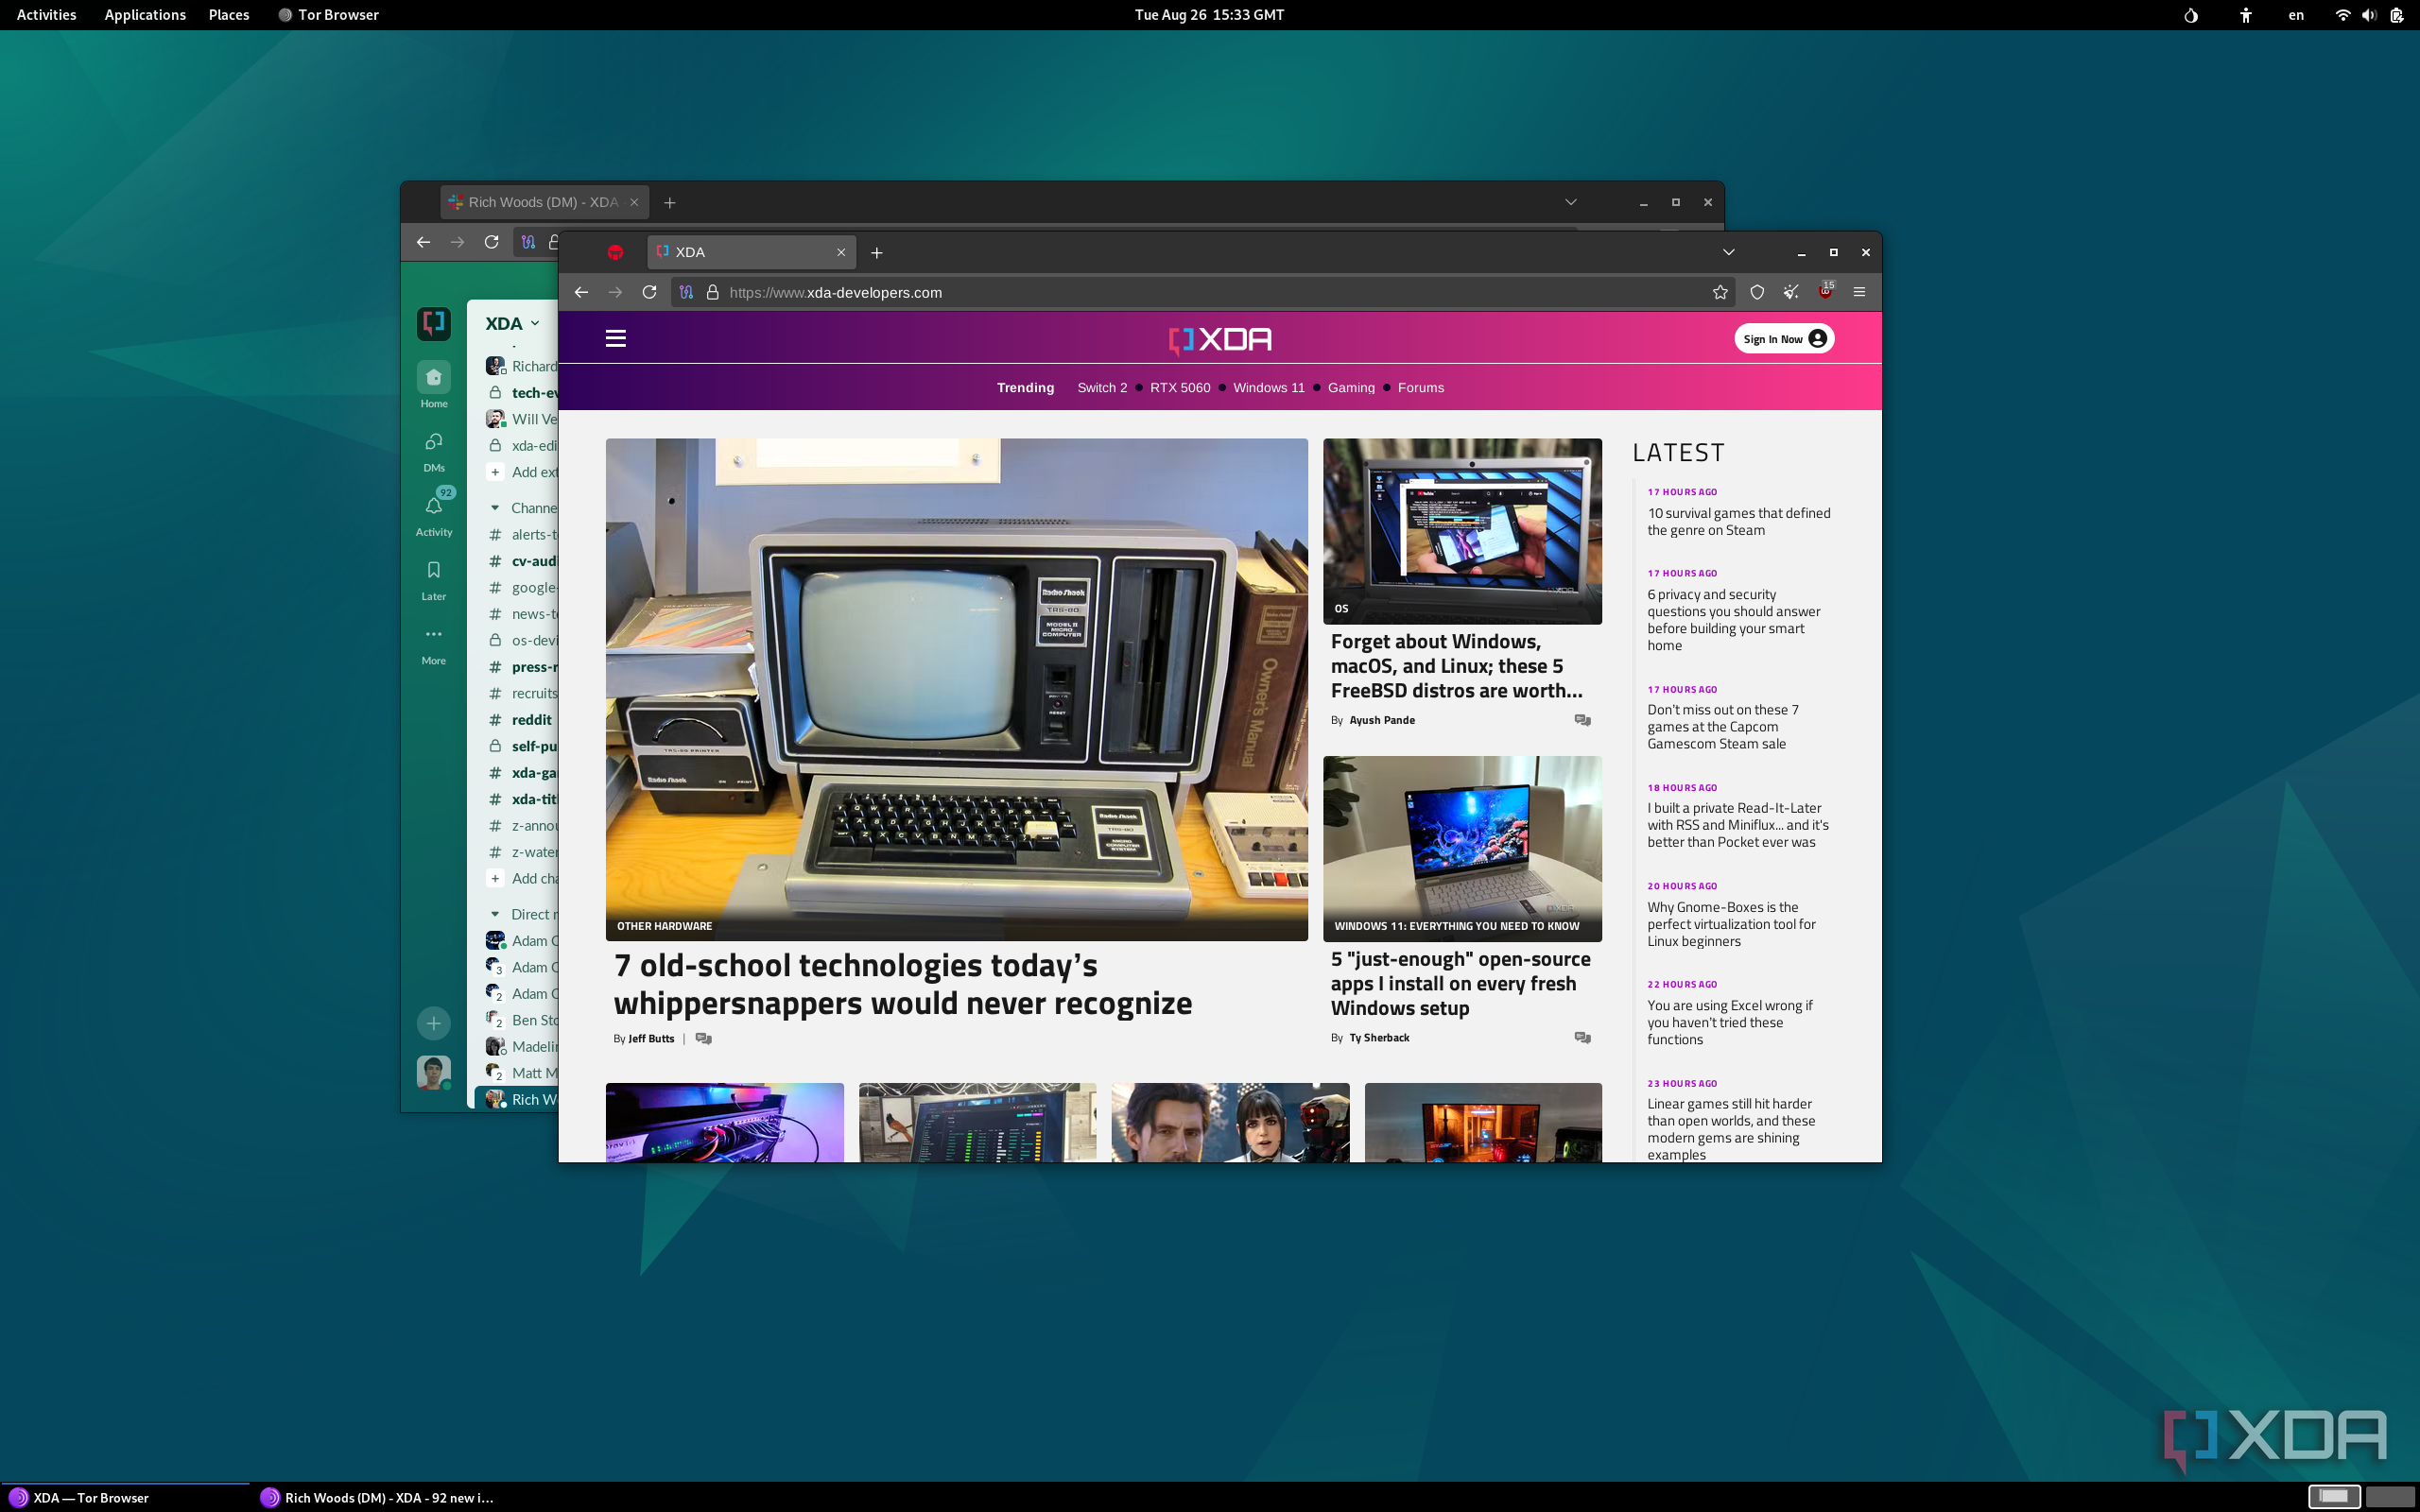
Task: Toggle the accessibility menu in top bar
Action: coord(2245,15)
